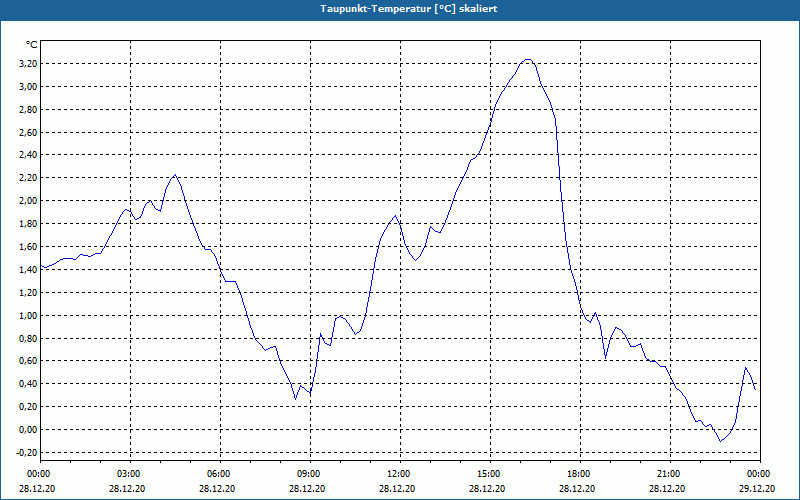This screenshot has width=800, height=500.
Task: Select the 3,20 y-axis label
Action: [x=29, y=64]
